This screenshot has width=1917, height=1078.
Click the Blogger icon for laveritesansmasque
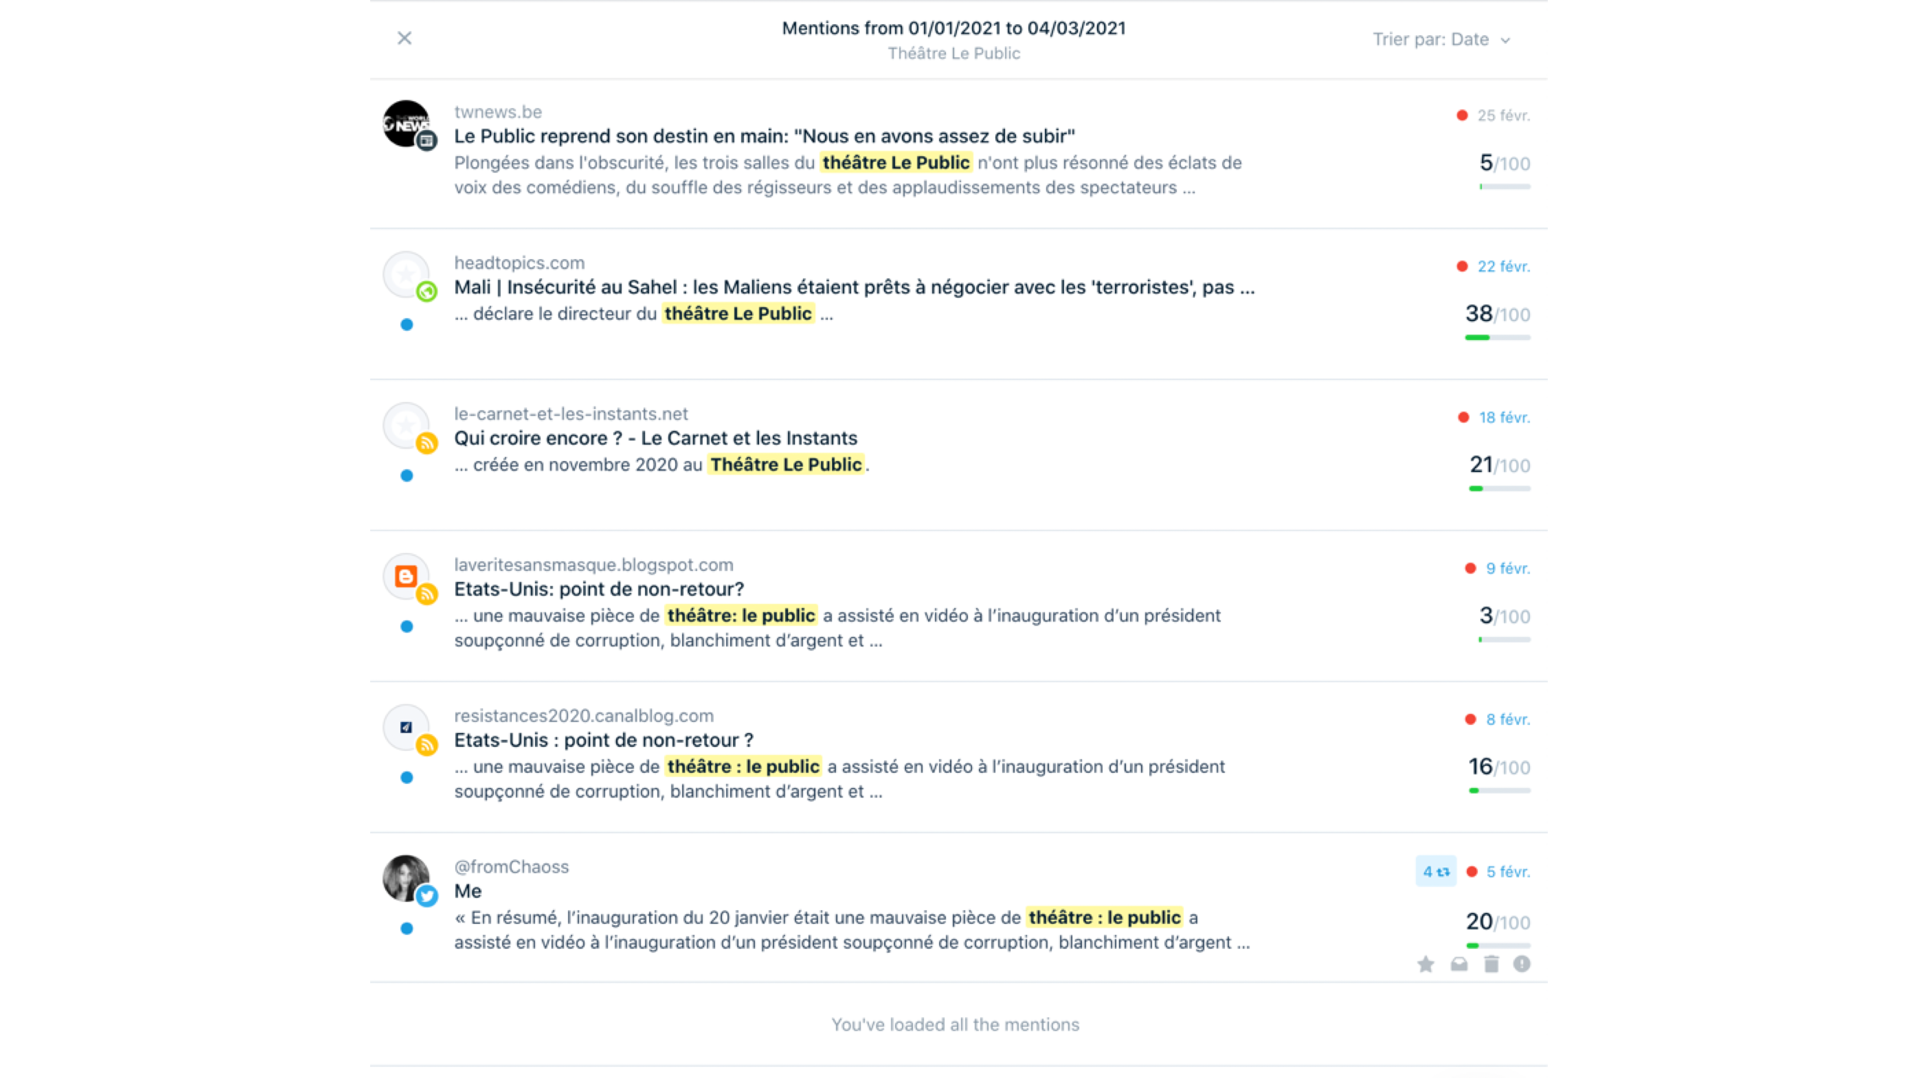coord(406,577)
